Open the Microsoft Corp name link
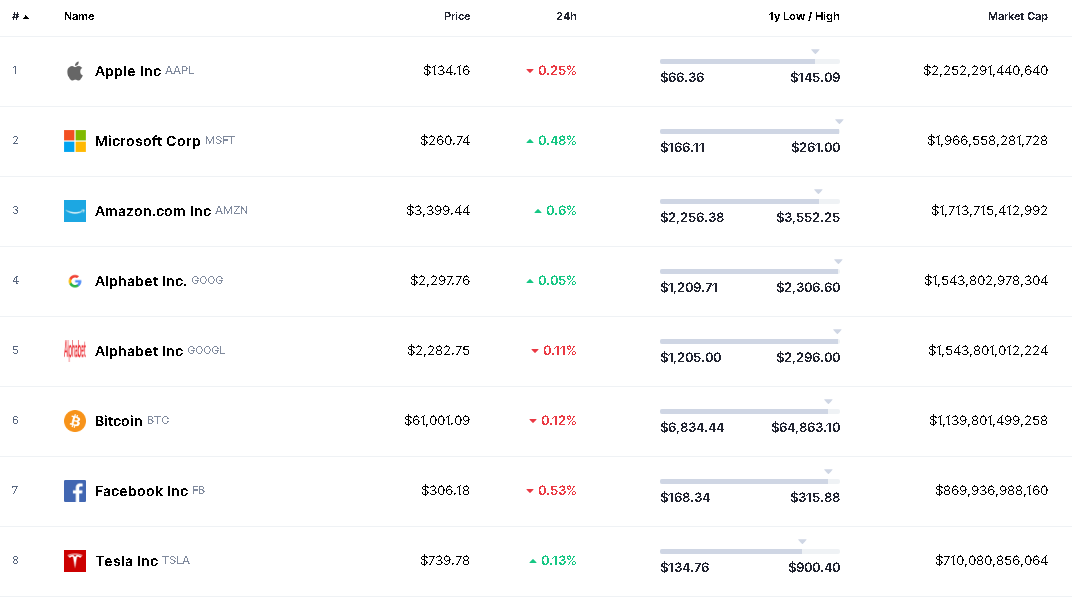Screen dimensions: 1072x597 147,141
